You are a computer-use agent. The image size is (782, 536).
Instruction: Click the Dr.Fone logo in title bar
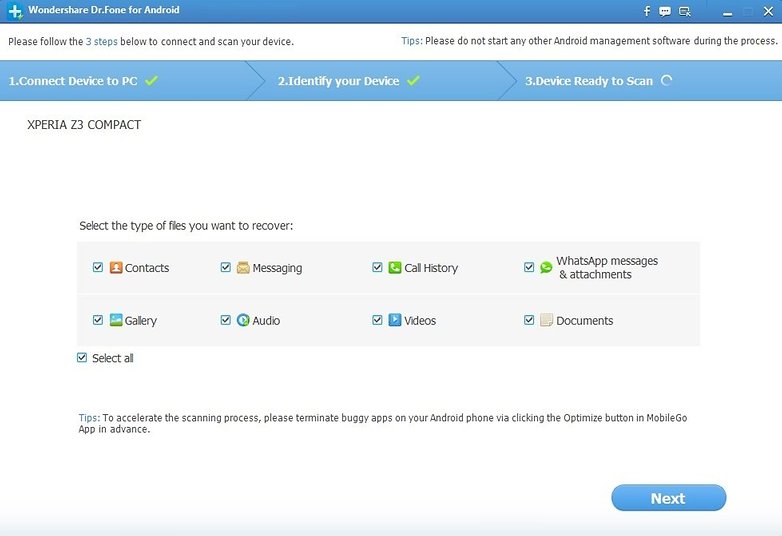click(x=14, y=11)
